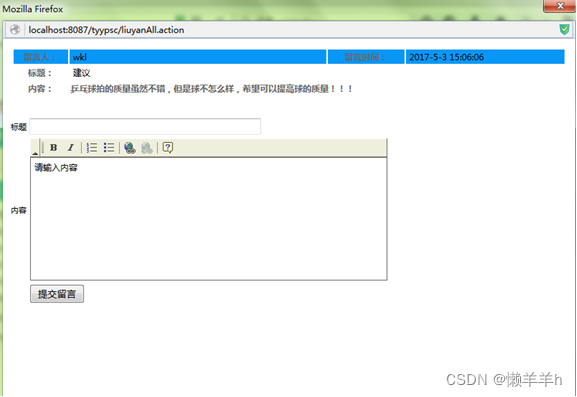Click the 留言时间 header label
The image size is (577, 397).
(364, 57)
